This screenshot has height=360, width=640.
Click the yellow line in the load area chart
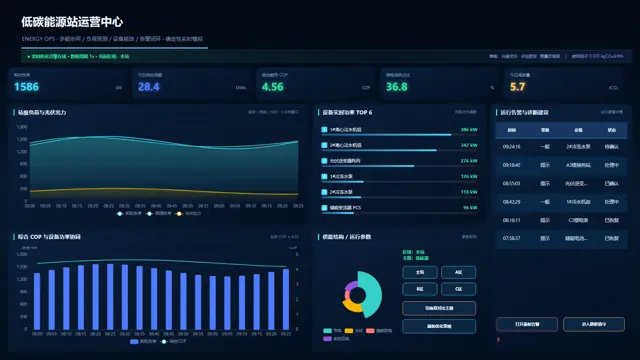tap(163, 190)
